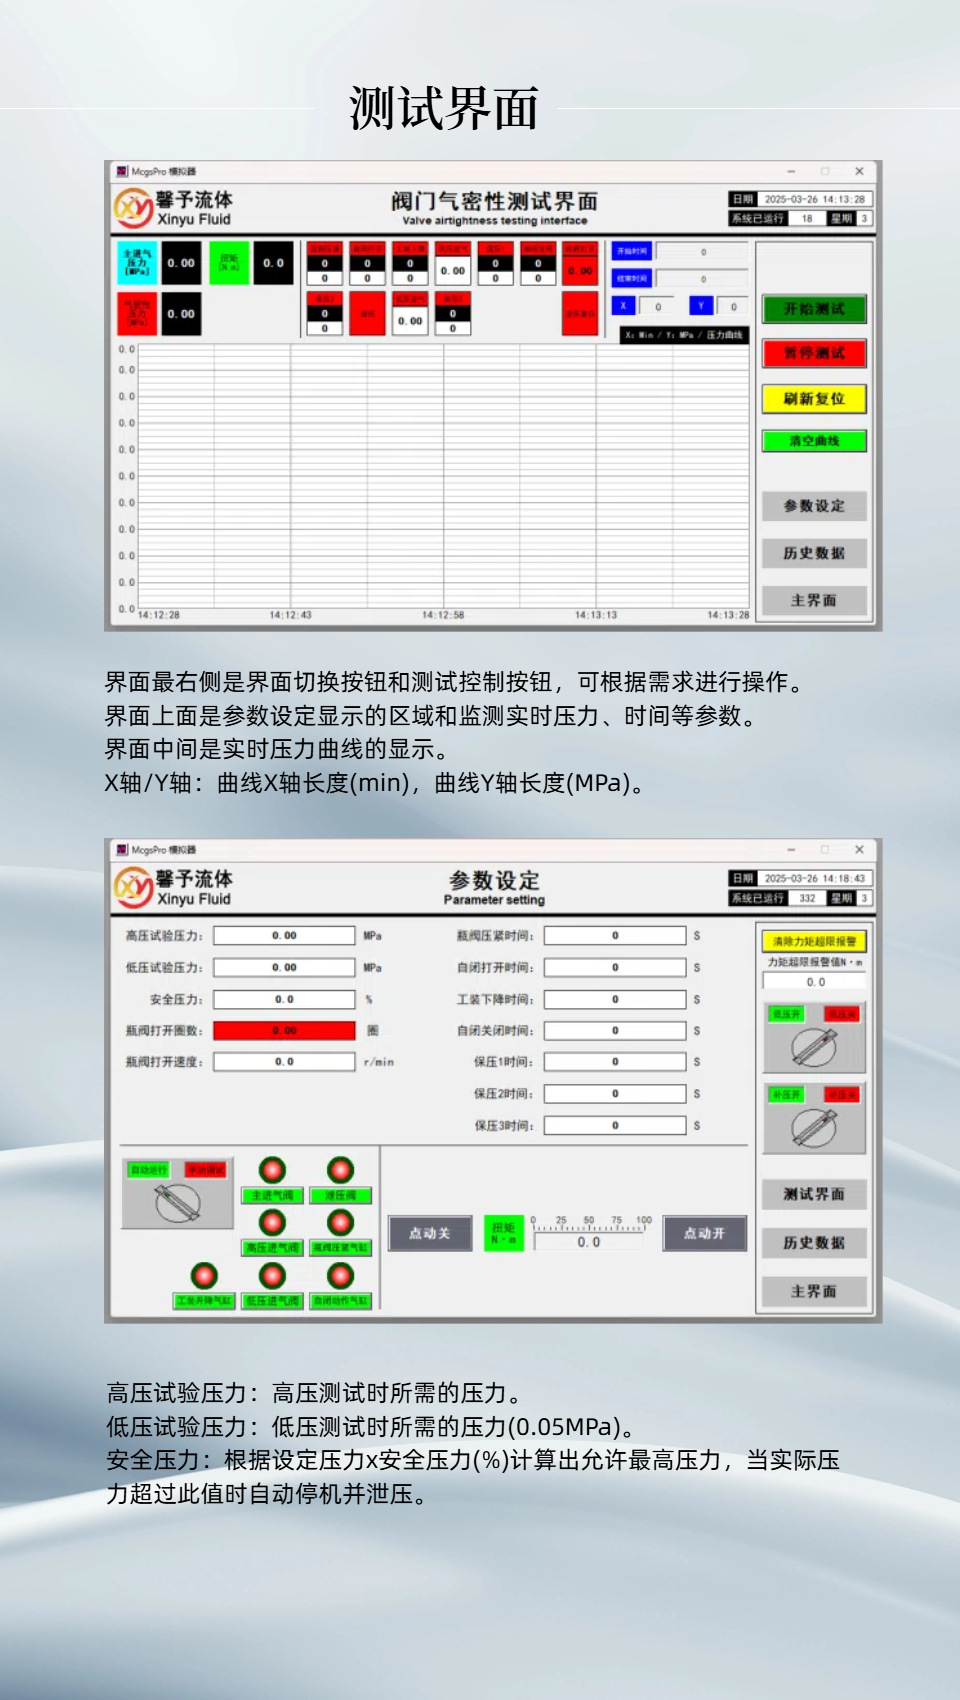Click the 自闭打开时间 input field
The height and width of the screenshot is (1700, 960).
tap(615, 968)
